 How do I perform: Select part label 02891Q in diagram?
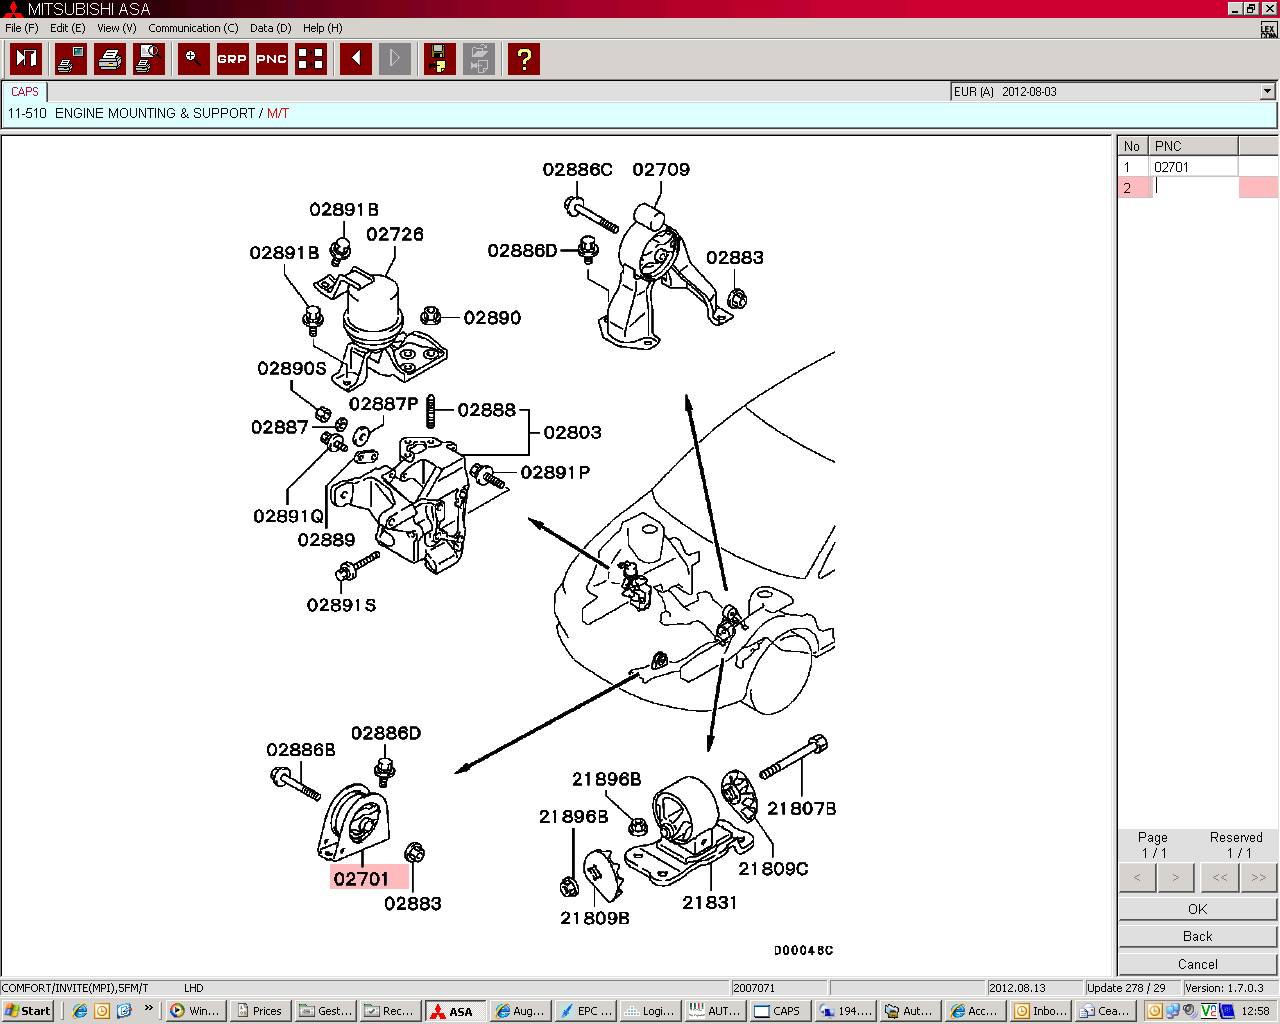tap(289, 516)
